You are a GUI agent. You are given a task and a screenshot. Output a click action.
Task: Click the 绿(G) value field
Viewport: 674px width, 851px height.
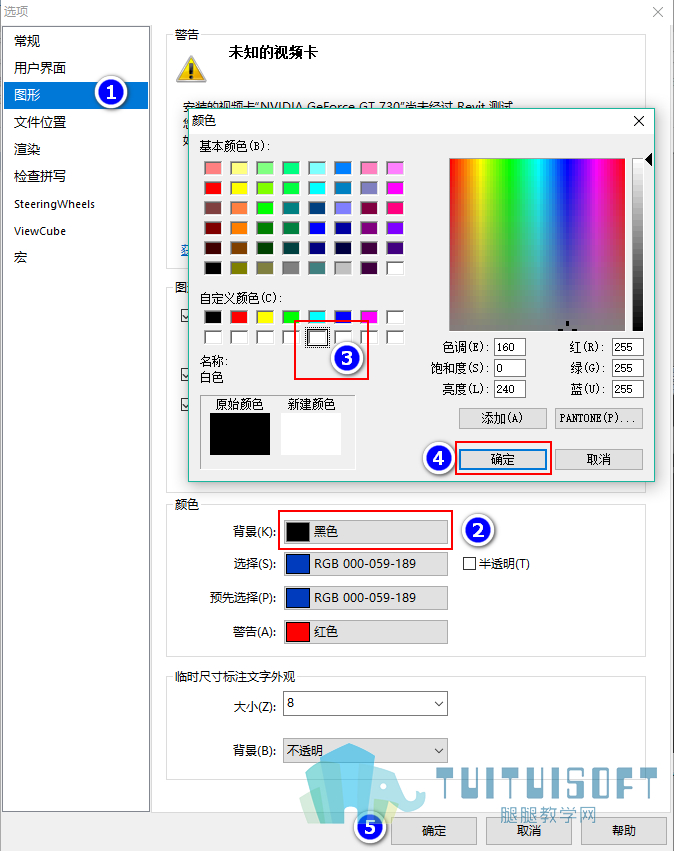[x=628, y=368]
